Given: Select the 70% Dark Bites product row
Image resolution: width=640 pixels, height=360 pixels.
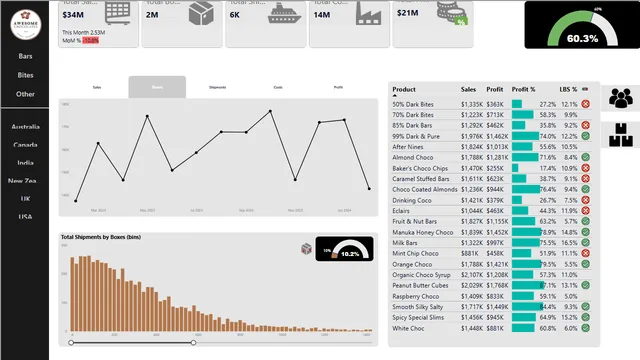Looking at the screenshot, I should [491, 115].
